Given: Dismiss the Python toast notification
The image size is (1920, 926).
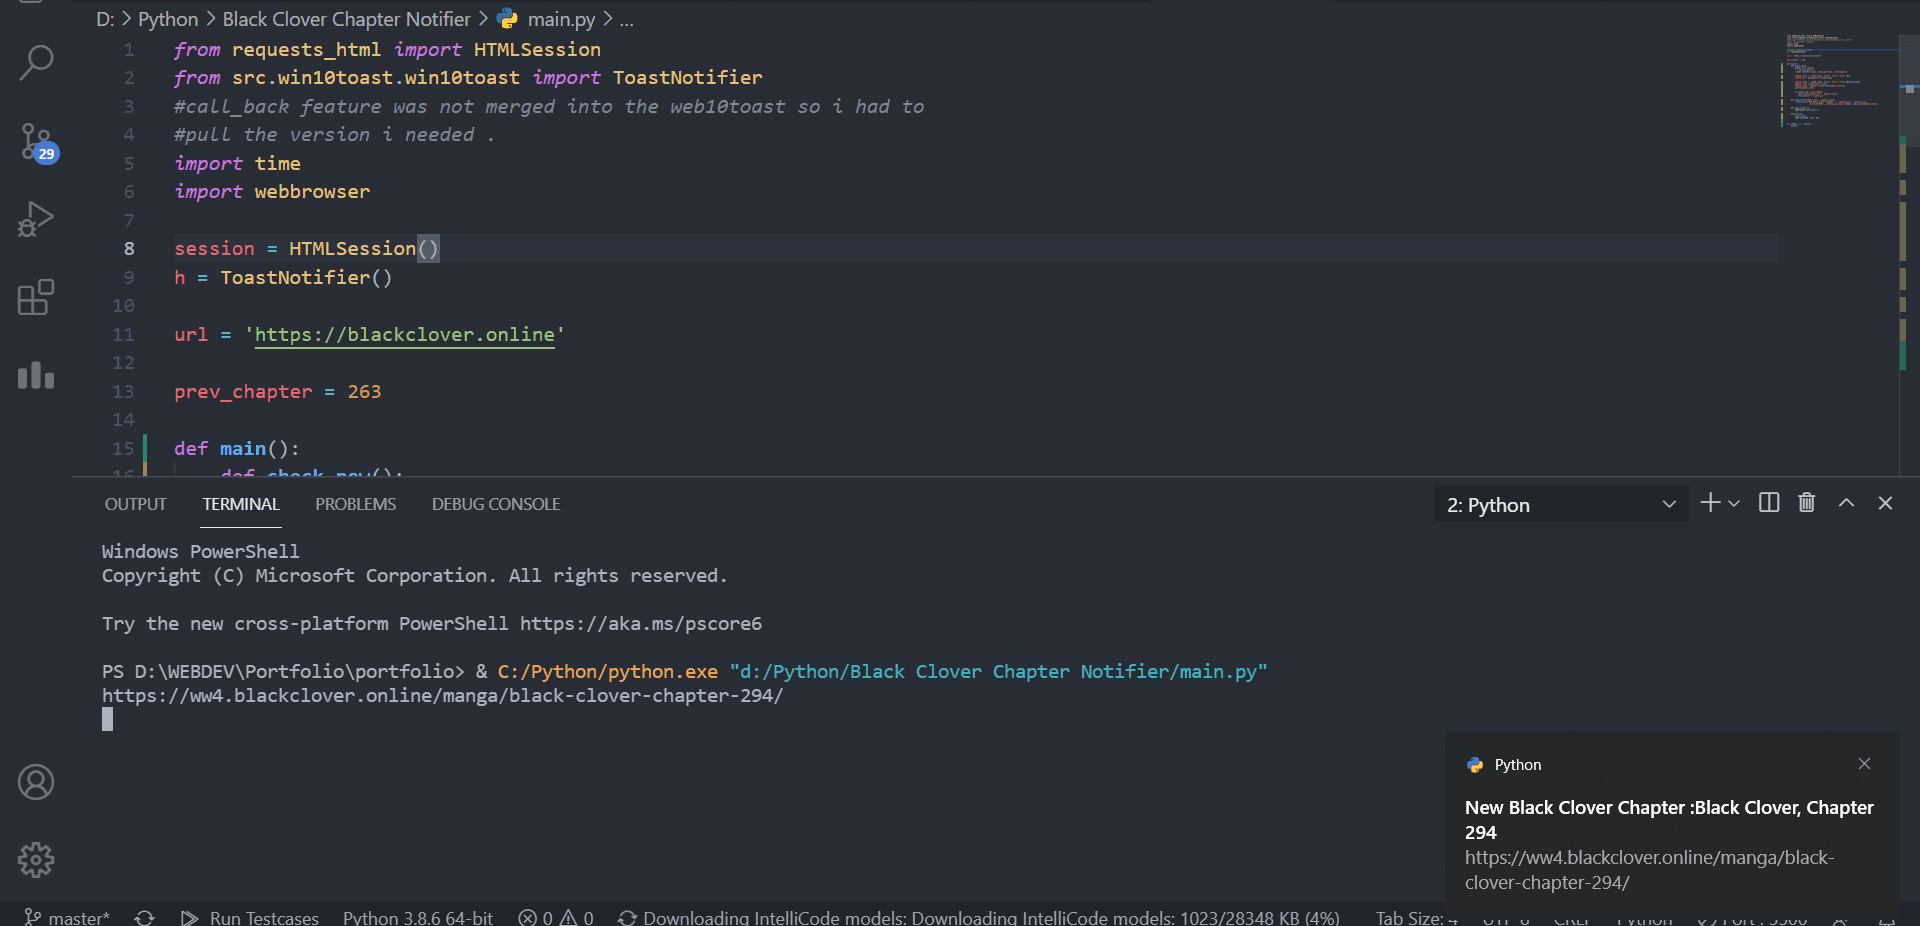Looking at the screenshot, I should tap(1864, 764).
